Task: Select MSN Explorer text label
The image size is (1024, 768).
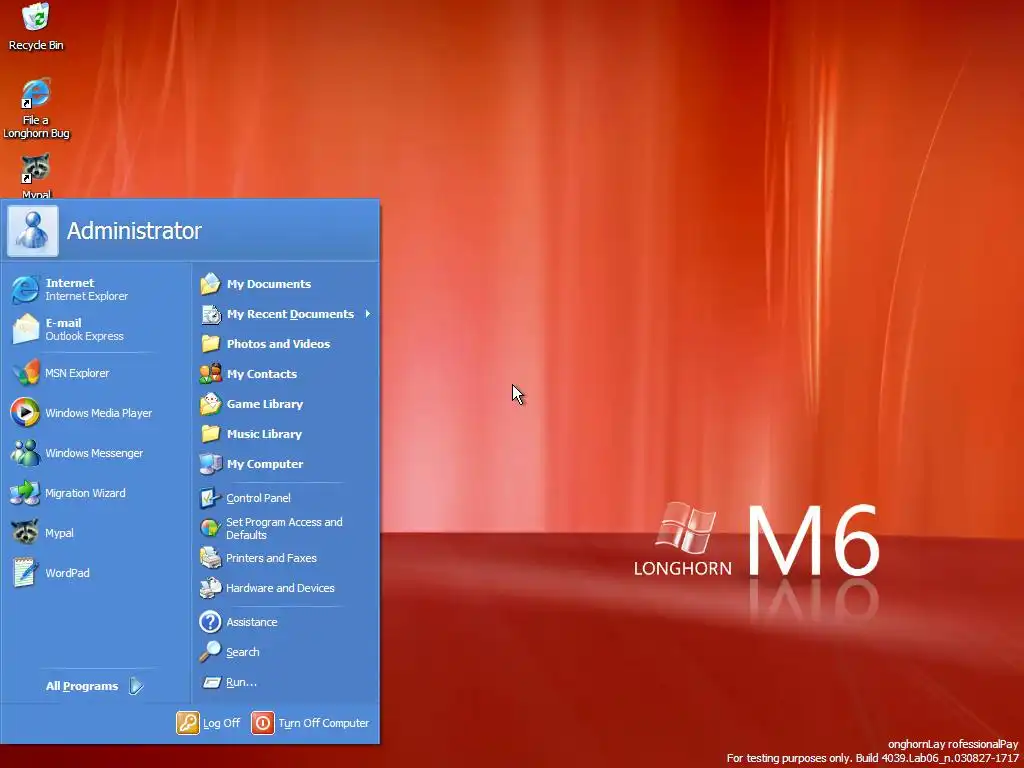Action: pyautogui.click(x=77, y=373)
